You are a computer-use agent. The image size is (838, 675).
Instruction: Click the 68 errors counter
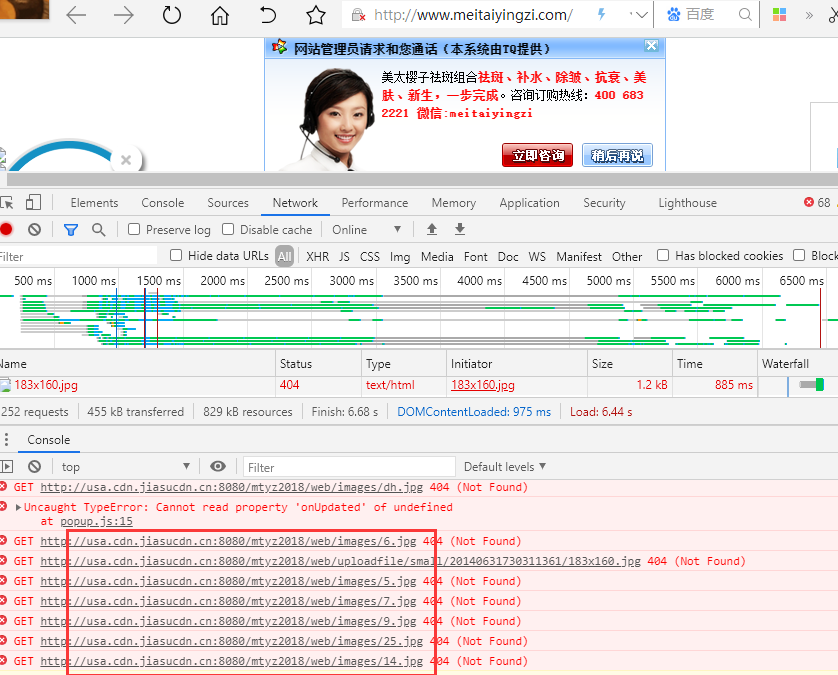click(x=817, y=203)
